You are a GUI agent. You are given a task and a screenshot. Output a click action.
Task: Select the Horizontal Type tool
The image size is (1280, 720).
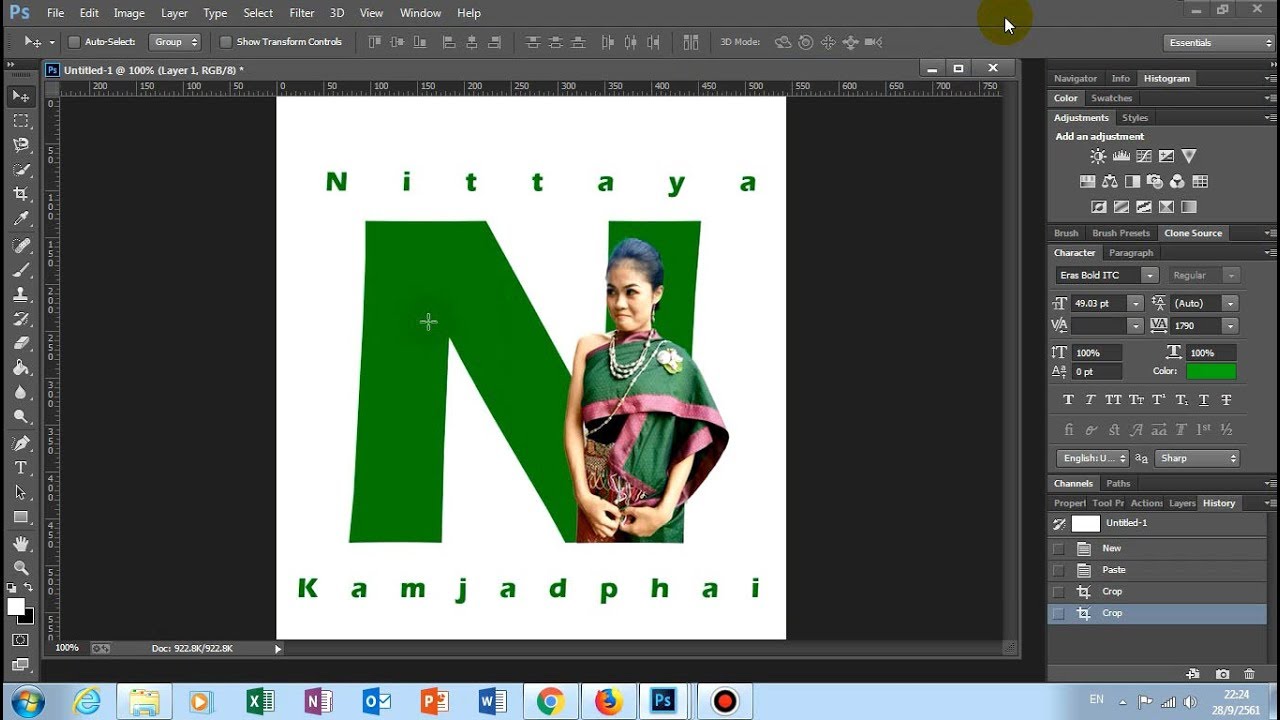tap(21, 468)
